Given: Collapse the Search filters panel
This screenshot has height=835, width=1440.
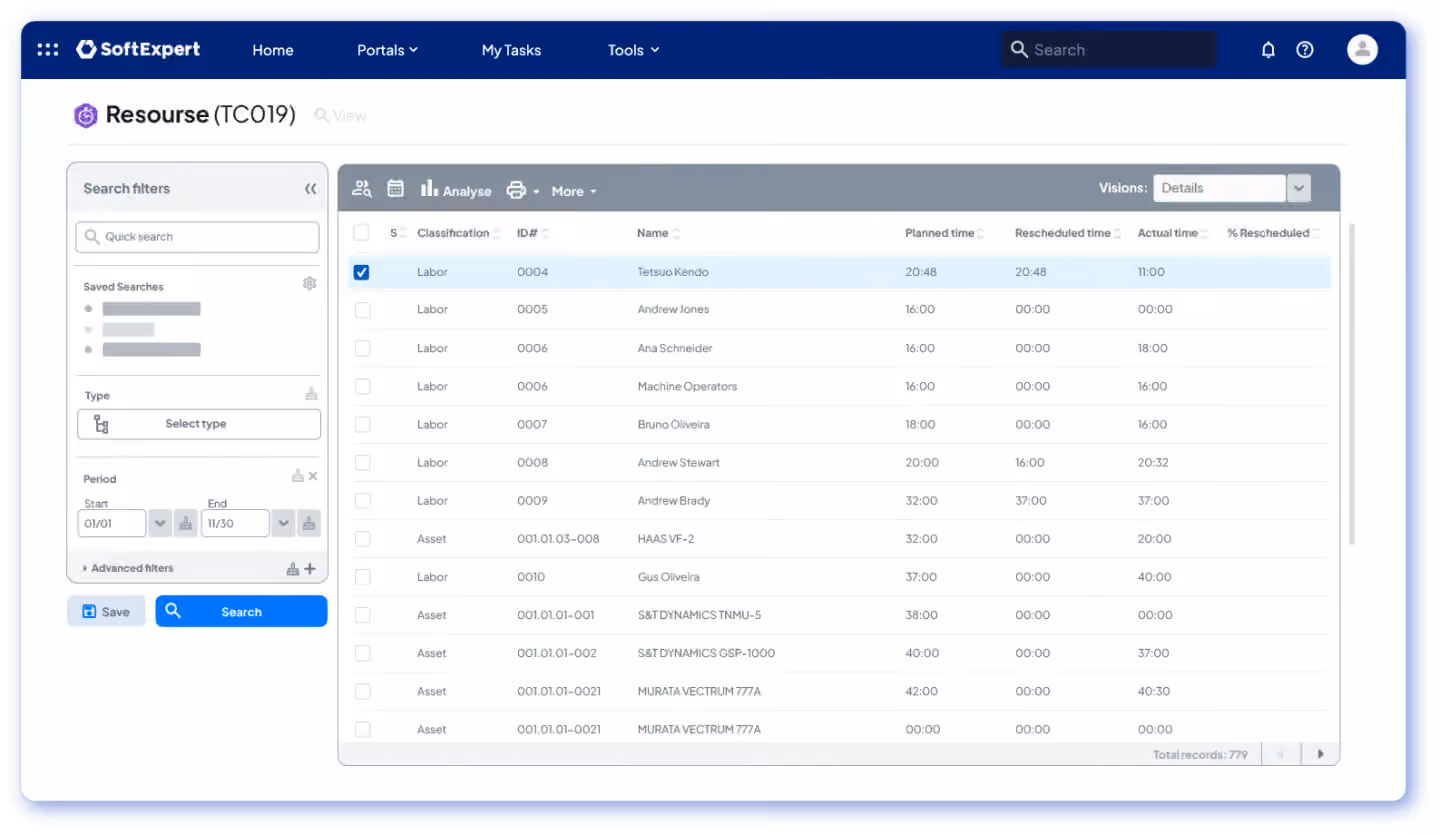Looking at the screenshot, I should 310,188.
